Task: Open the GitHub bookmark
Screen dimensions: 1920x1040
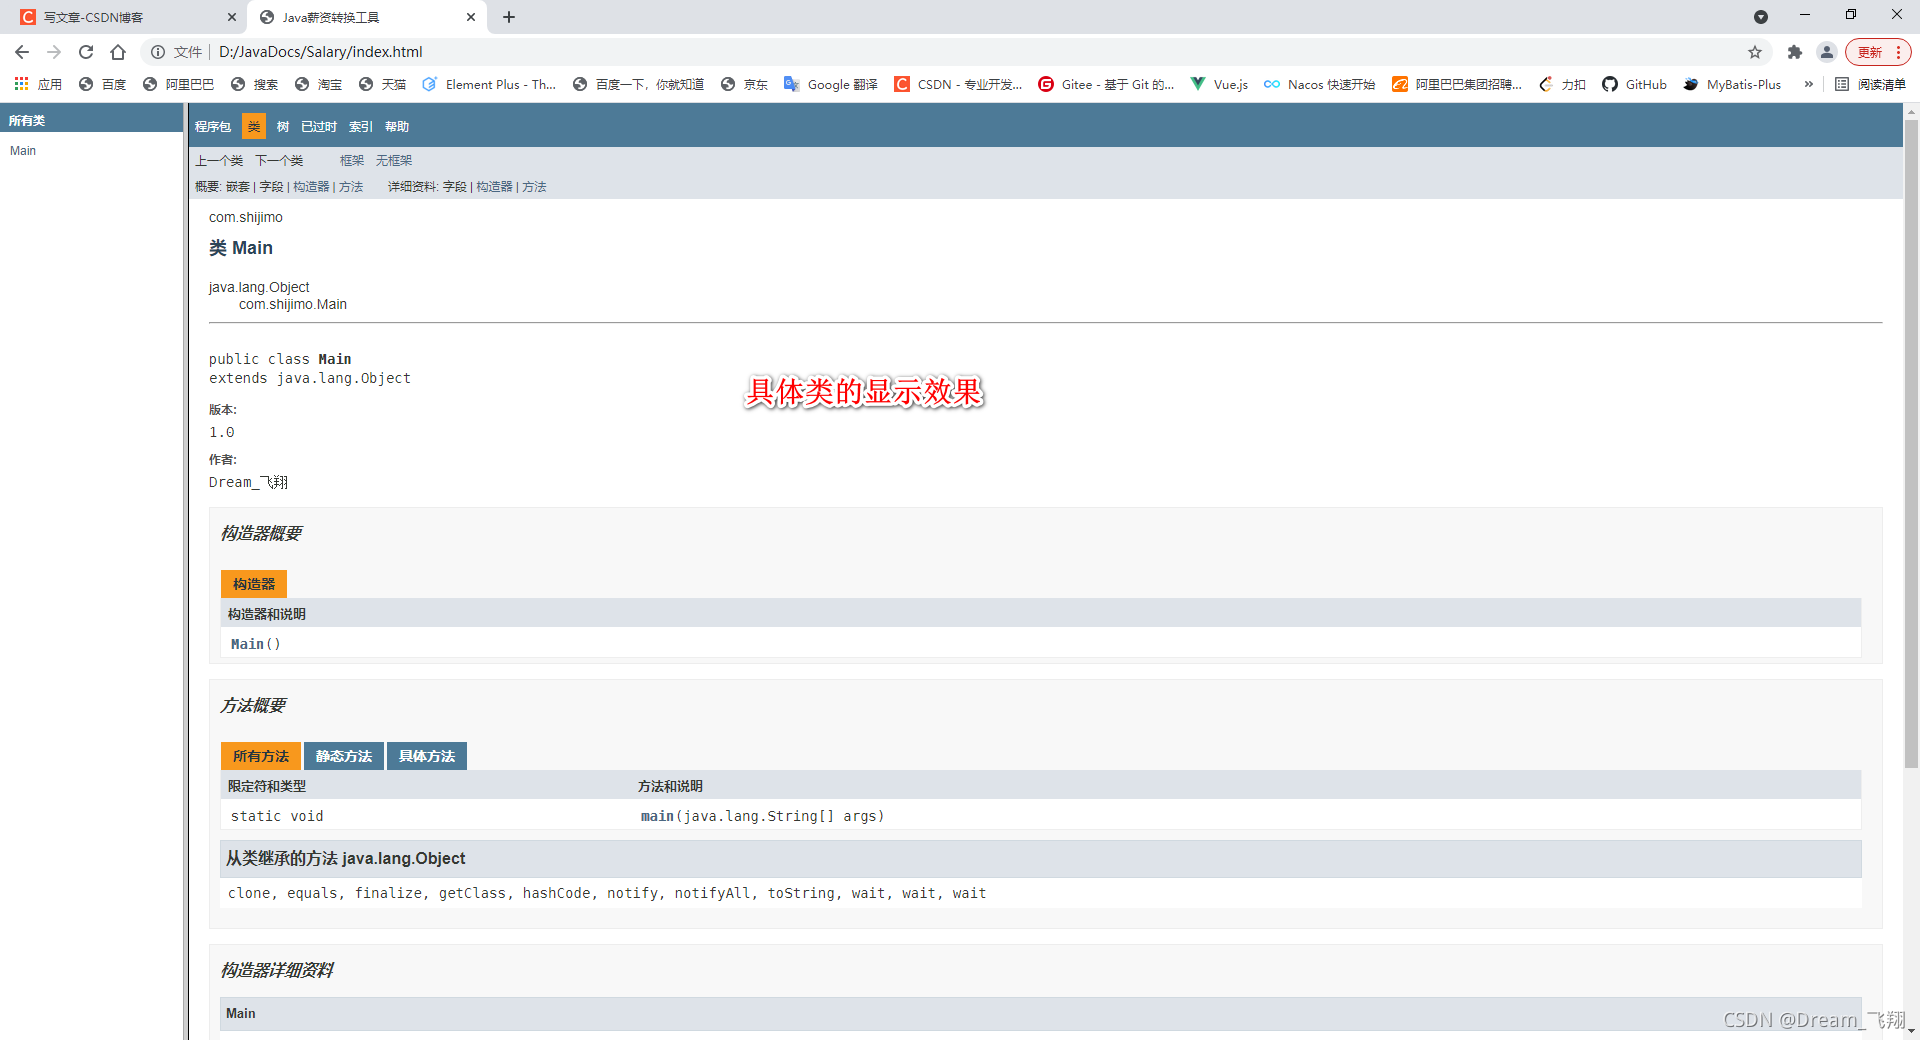Action: click(1634, 84)
